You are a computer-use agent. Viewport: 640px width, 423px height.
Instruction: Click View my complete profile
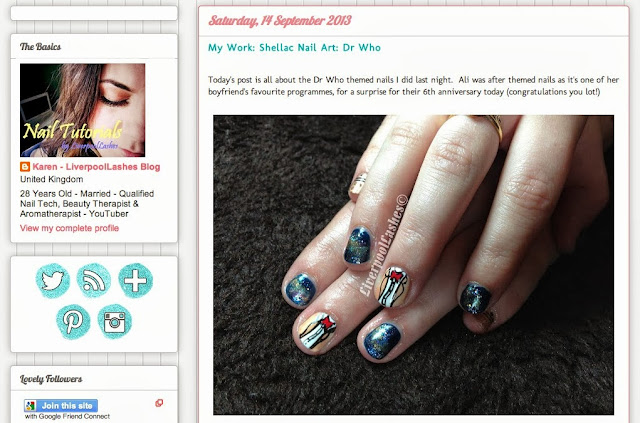pos(69,228)
